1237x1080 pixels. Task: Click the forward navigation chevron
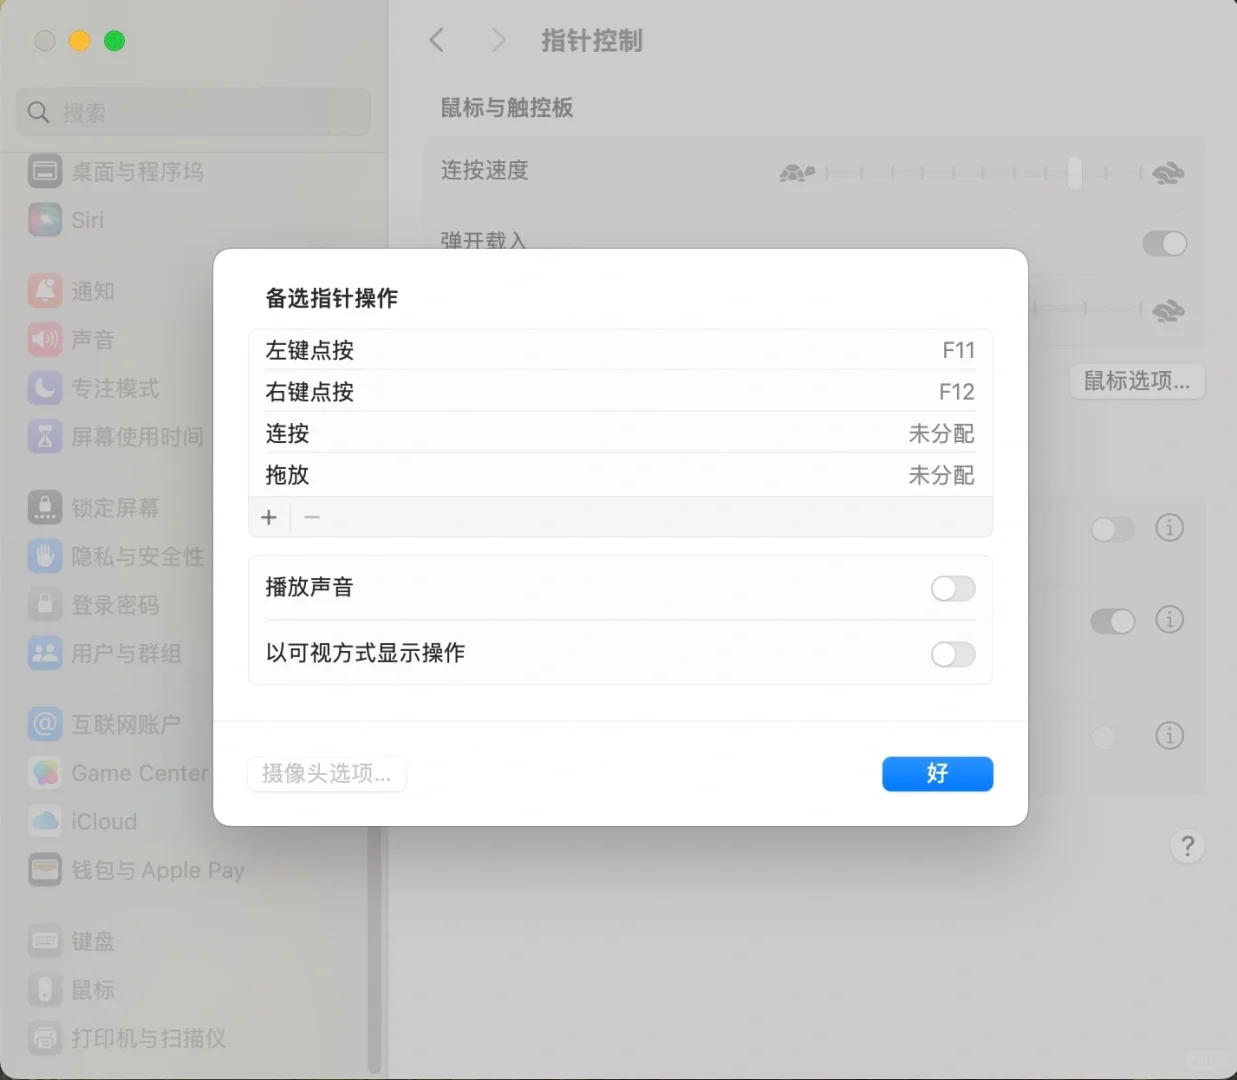tap(498, 40)
